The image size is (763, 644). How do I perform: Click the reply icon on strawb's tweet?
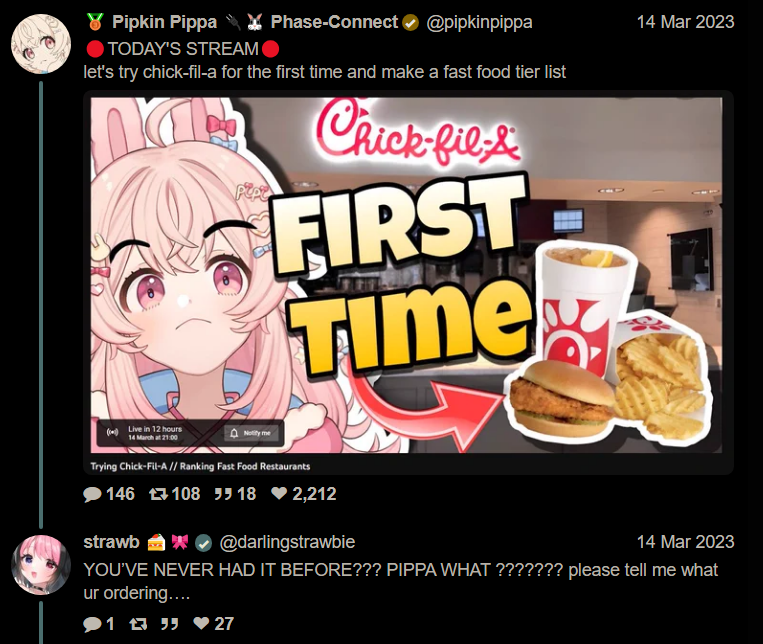(x=93, y=623)
